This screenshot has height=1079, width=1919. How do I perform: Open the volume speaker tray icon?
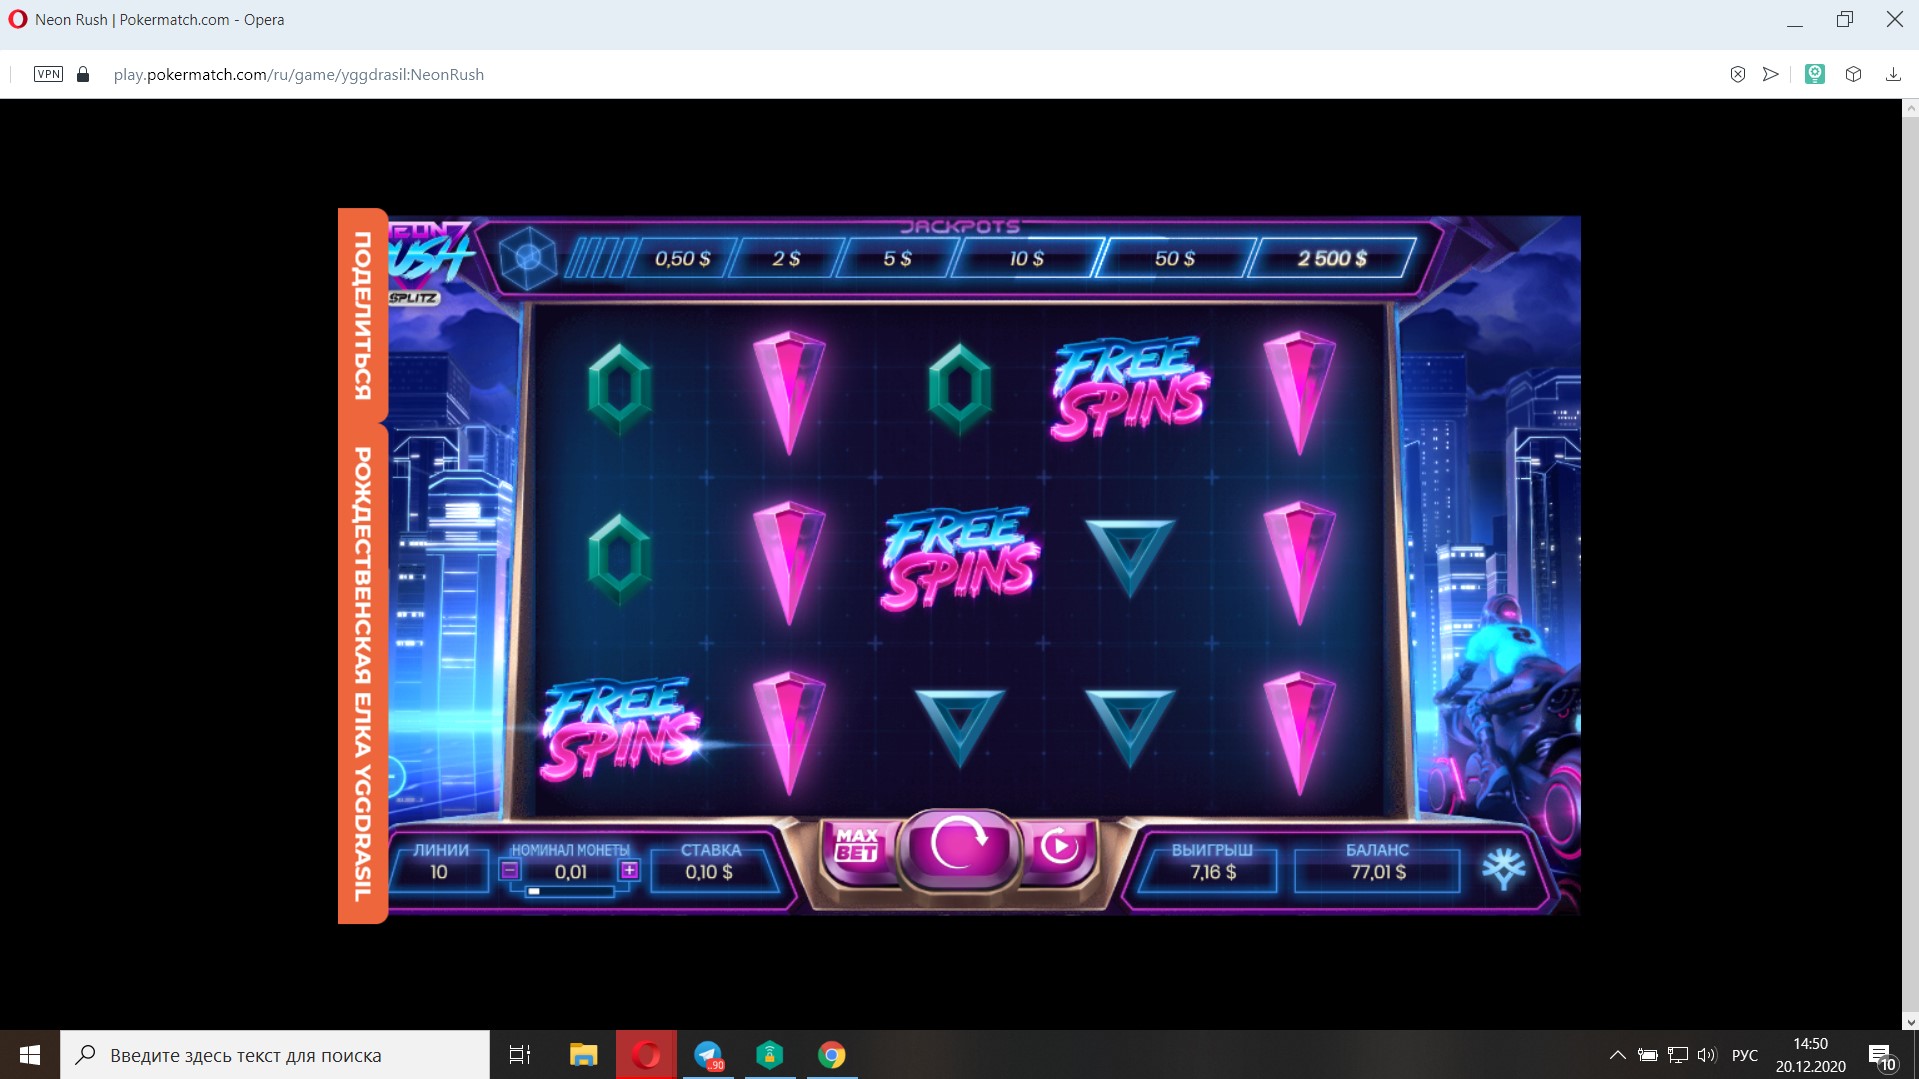click(1707, 1055)
